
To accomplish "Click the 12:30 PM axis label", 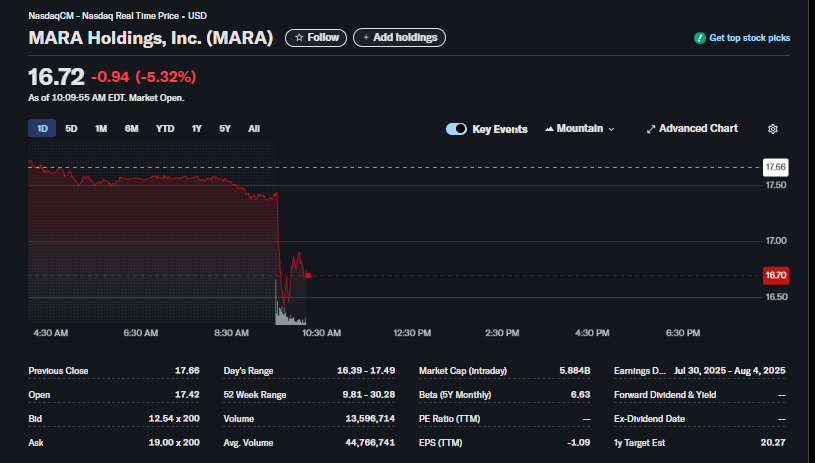I will (412, 333).
